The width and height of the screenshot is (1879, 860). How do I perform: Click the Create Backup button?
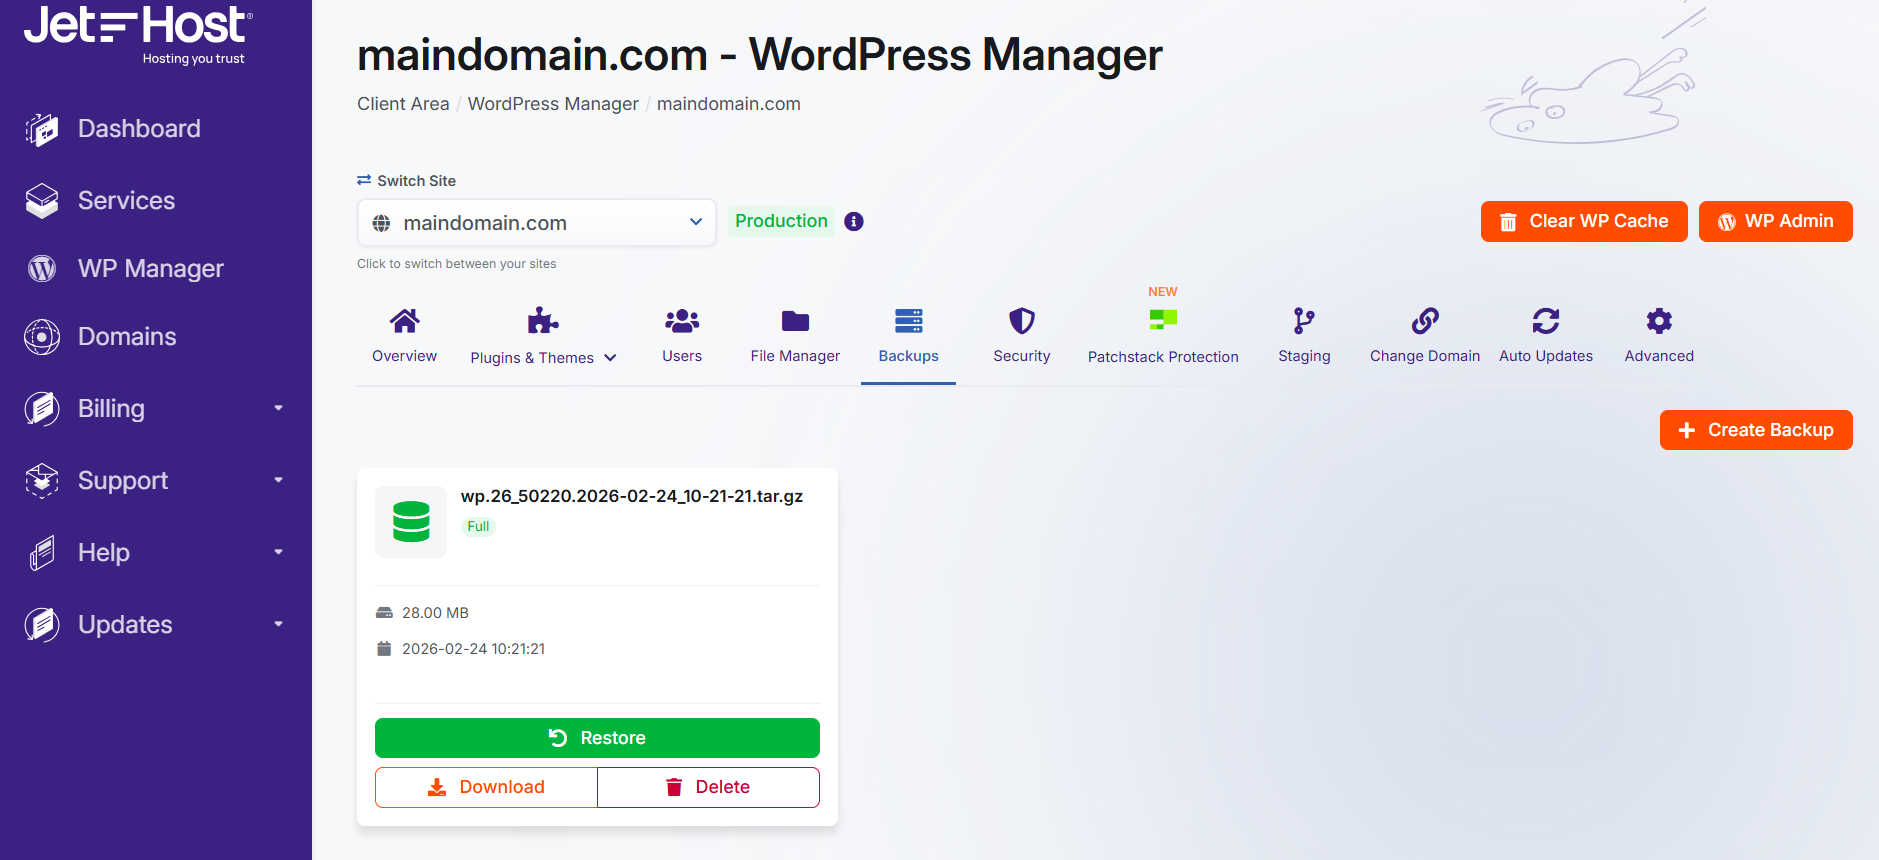tap(1756, 430)
